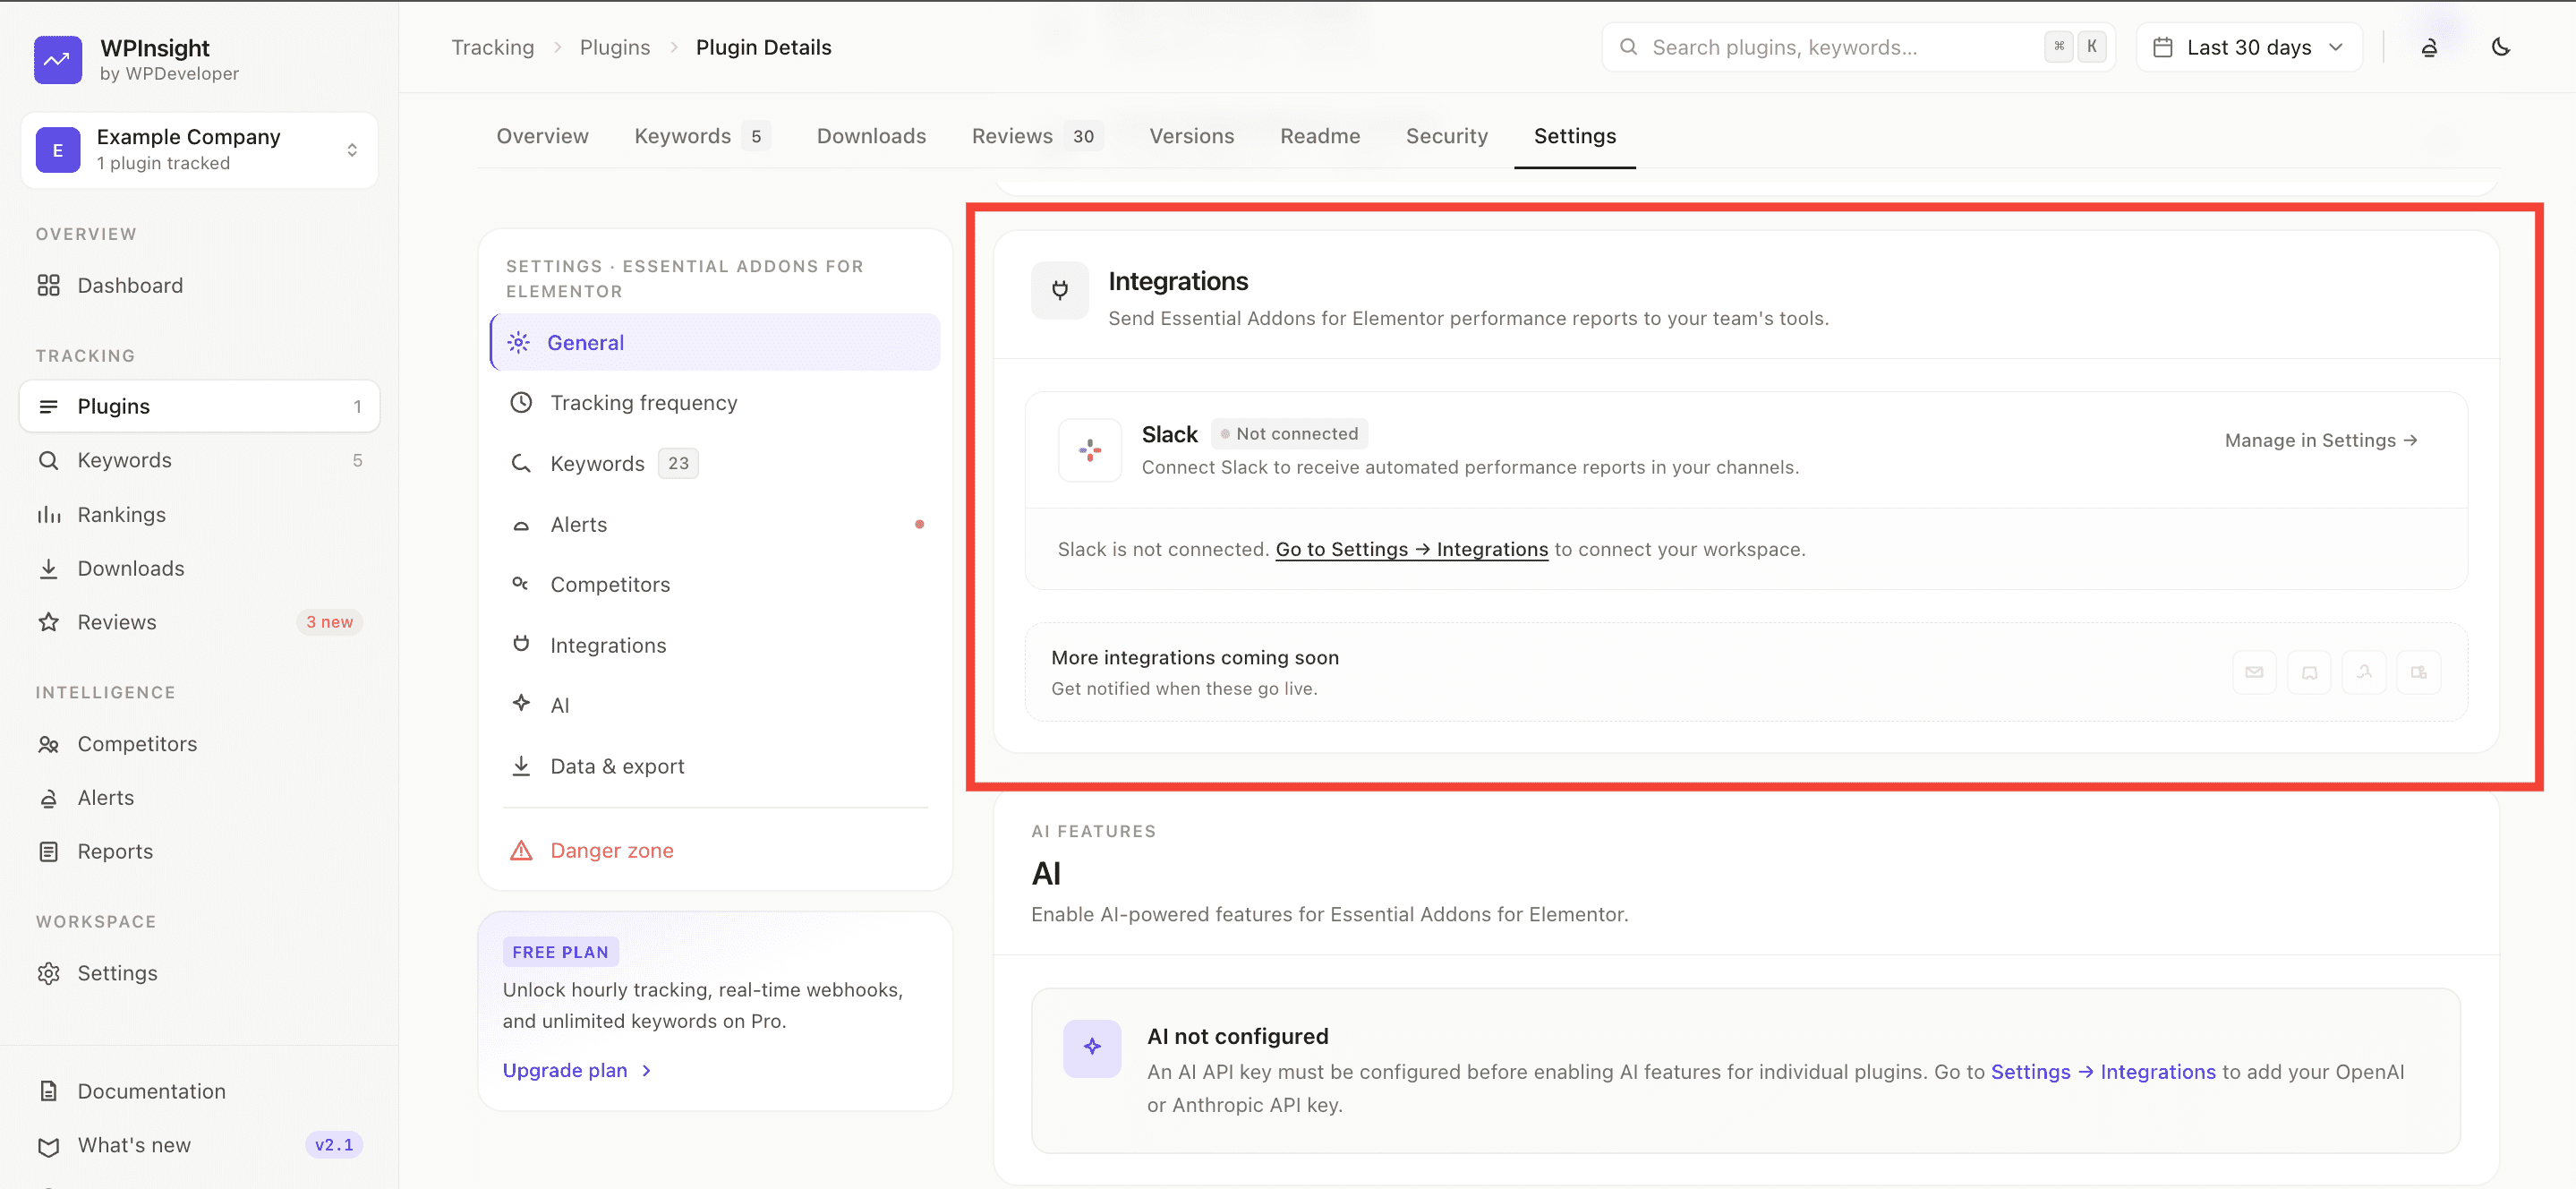2576x1189 pixels.
Task: Click the Documentation file icon
Action: point(48,1091)
